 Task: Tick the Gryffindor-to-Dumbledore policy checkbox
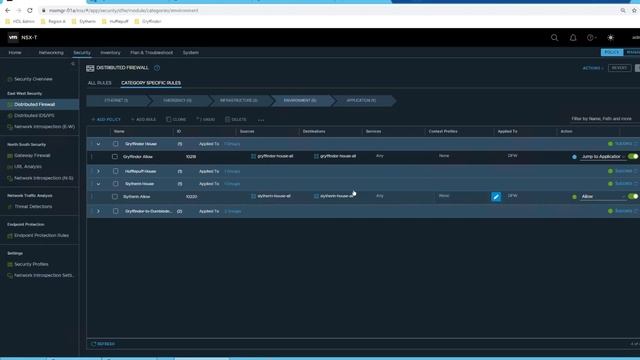(116, 211)
